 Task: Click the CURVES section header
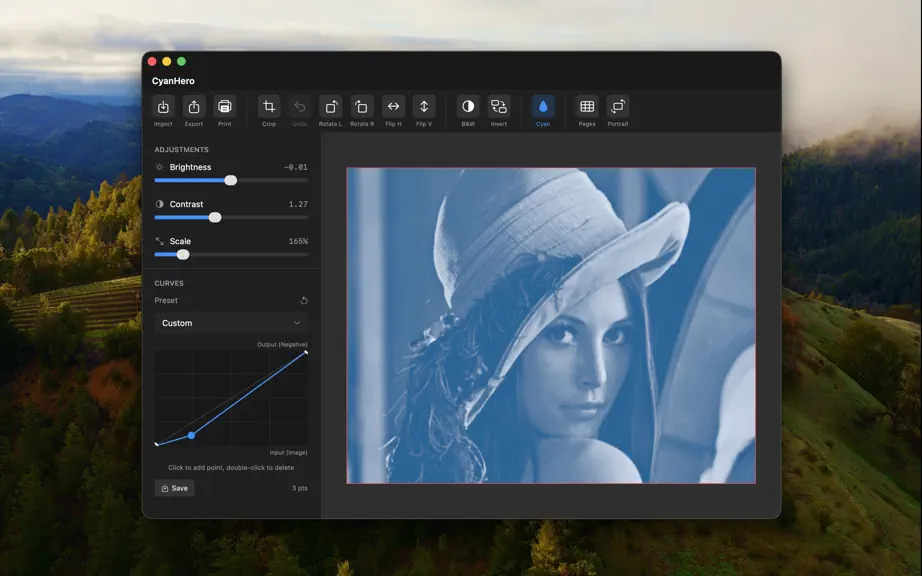(169, 283)
